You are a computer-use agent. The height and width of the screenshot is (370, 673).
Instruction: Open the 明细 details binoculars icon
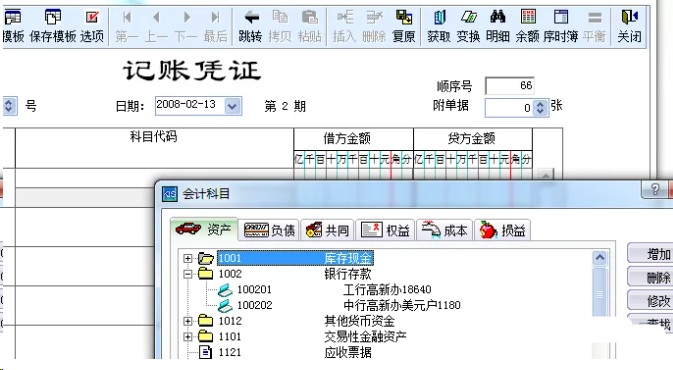click(x=498, y=26)
